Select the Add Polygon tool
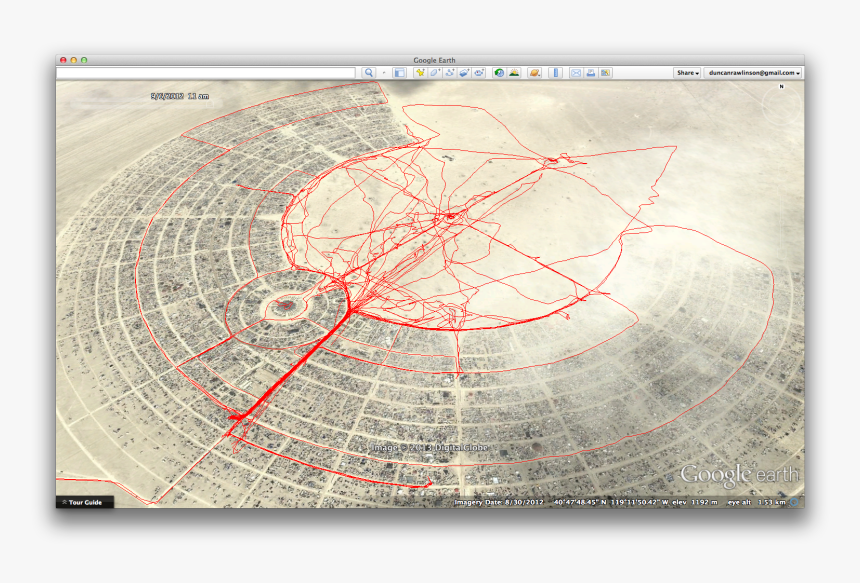 pos(434,72)
